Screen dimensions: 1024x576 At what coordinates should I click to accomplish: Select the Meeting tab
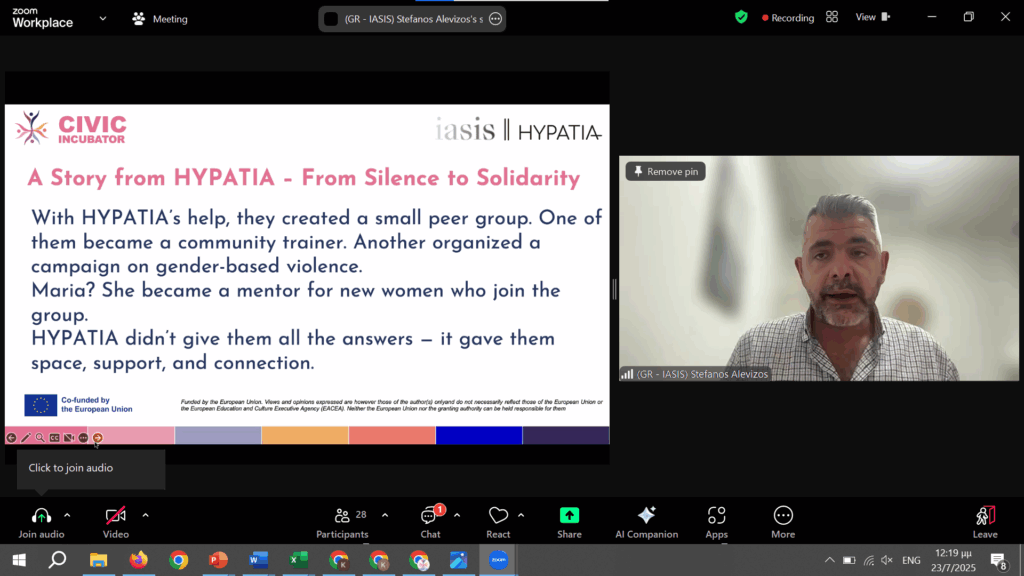(160, 19)
